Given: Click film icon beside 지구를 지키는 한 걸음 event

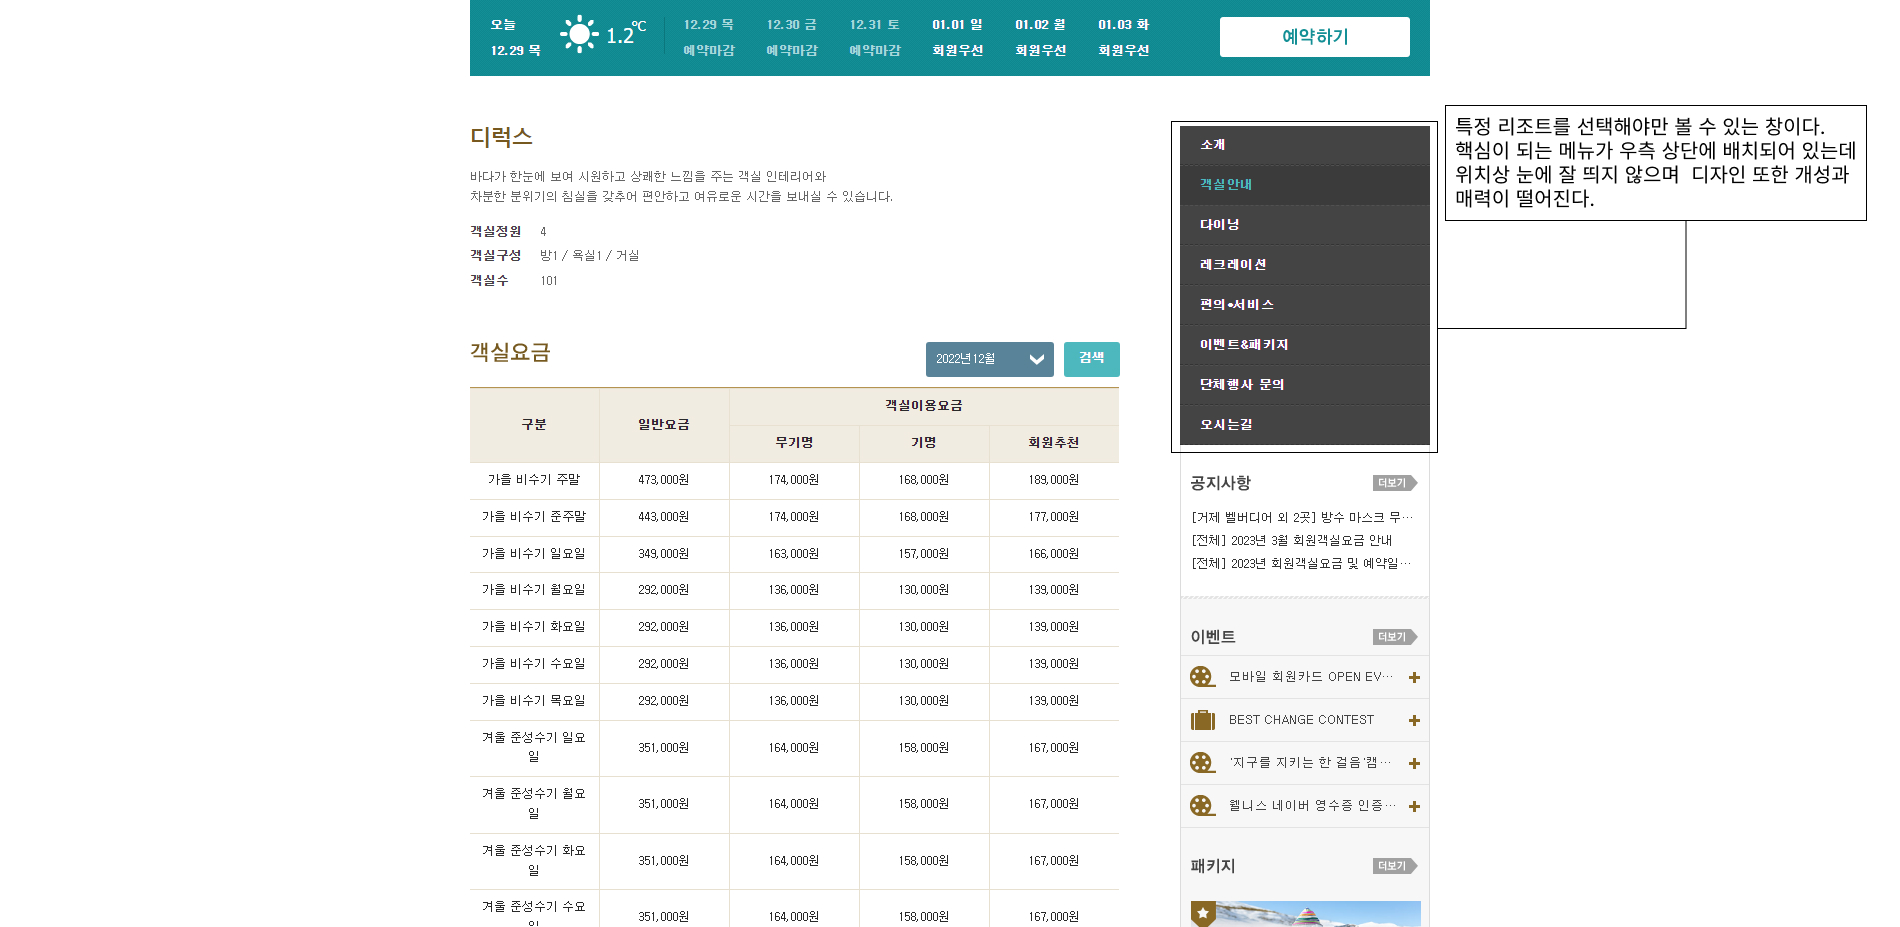Looking at the screenshot, I should click(x=1201, y=763).
